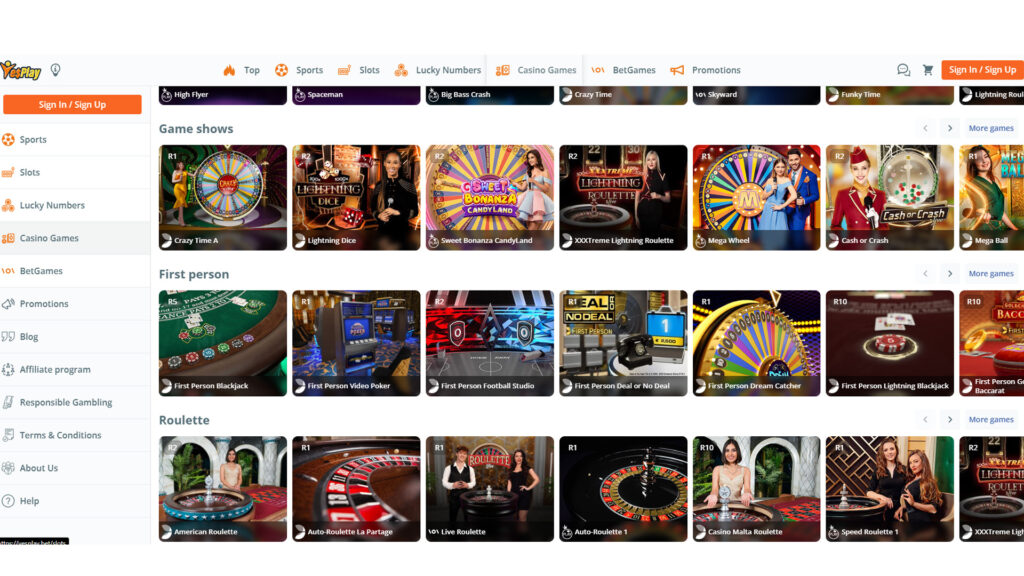Open Live Roulette game
The width and height of the screenshot is (1024, 576).
point(490,488)
